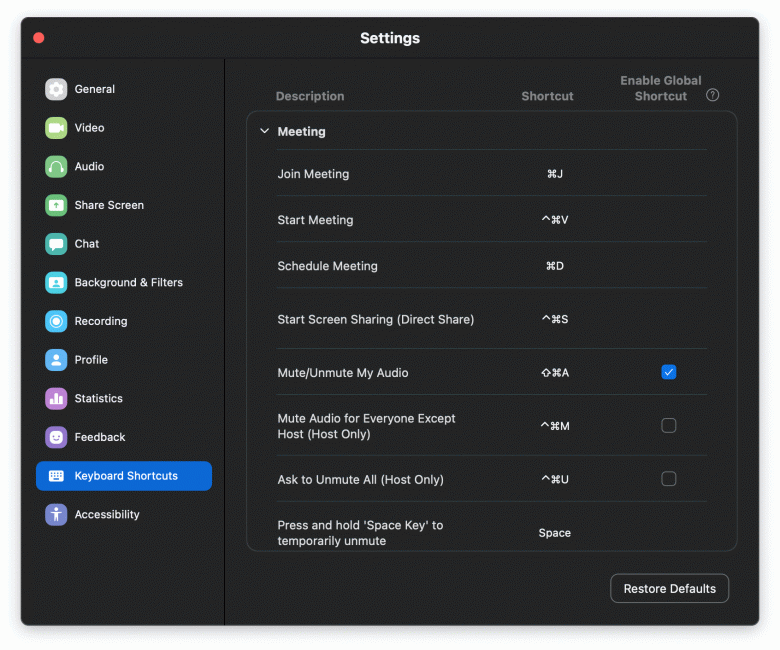Click the Statistics bar chart icon
The width and height of the screenshot is (780, 650).
click(56, 399)
